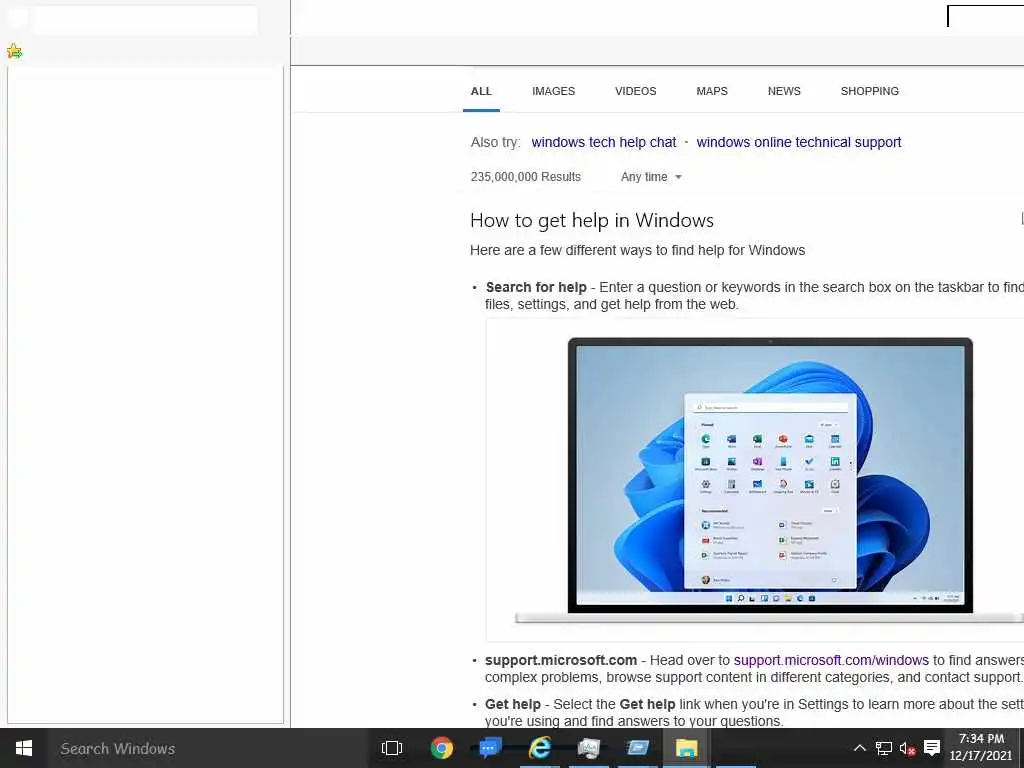1024x768 pixels.
Task: Click 'Here are a few different ways' sentence
Action: pyautogui.click(x=637, y=251)
